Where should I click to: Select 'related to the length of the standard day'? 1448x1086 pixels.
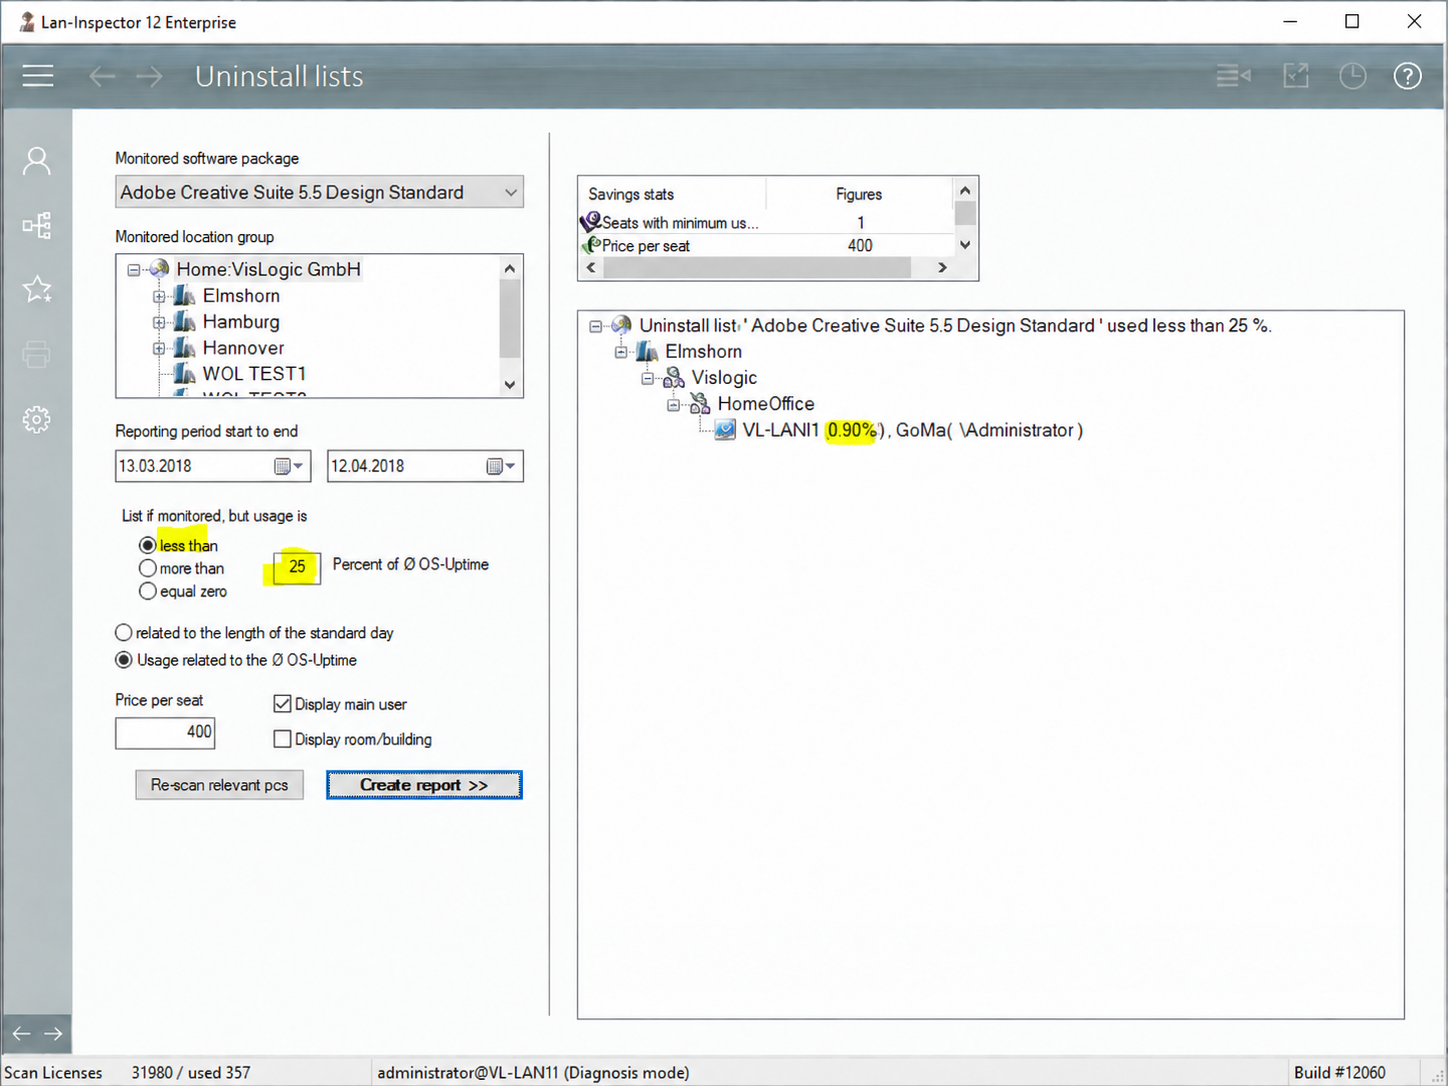click(x=124, y=633)
